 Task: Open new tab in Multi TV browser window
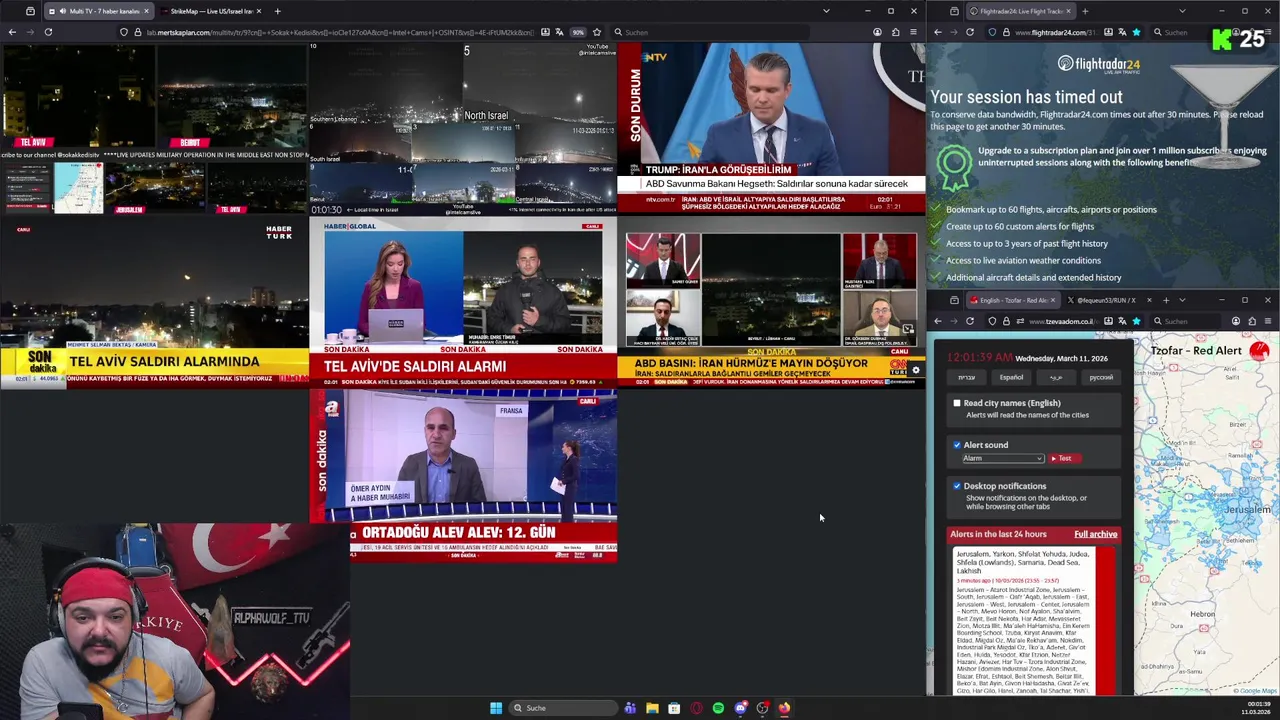[x=277, y=11]
